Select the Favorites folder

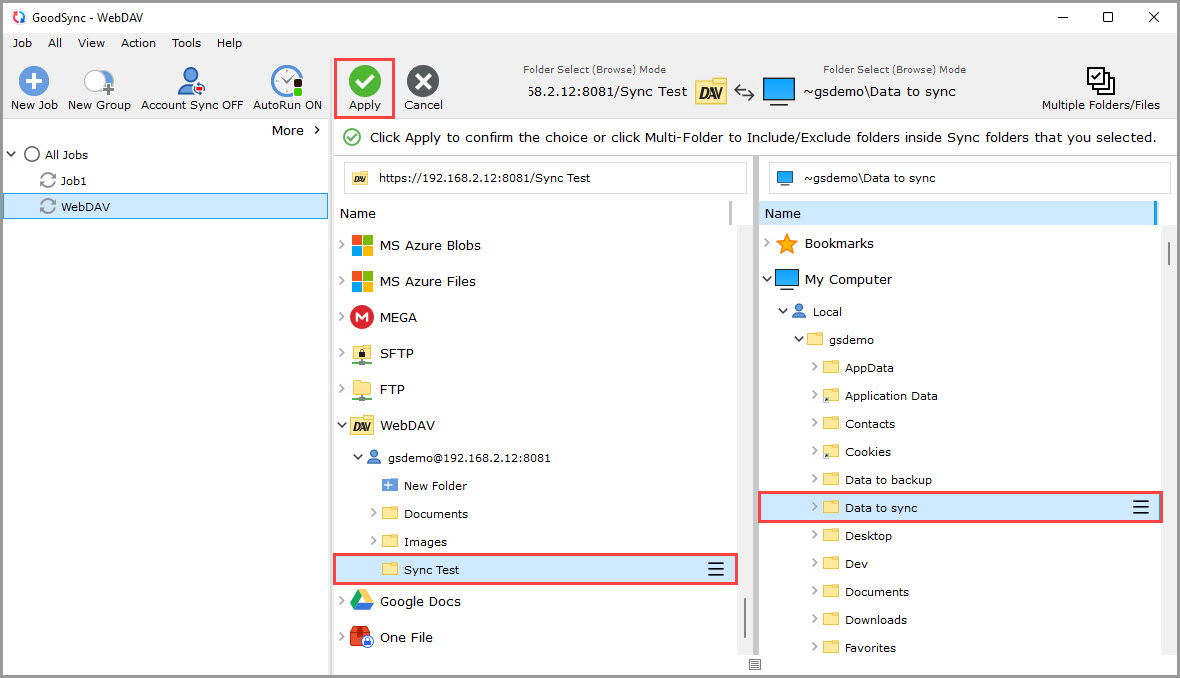[870, 648]
